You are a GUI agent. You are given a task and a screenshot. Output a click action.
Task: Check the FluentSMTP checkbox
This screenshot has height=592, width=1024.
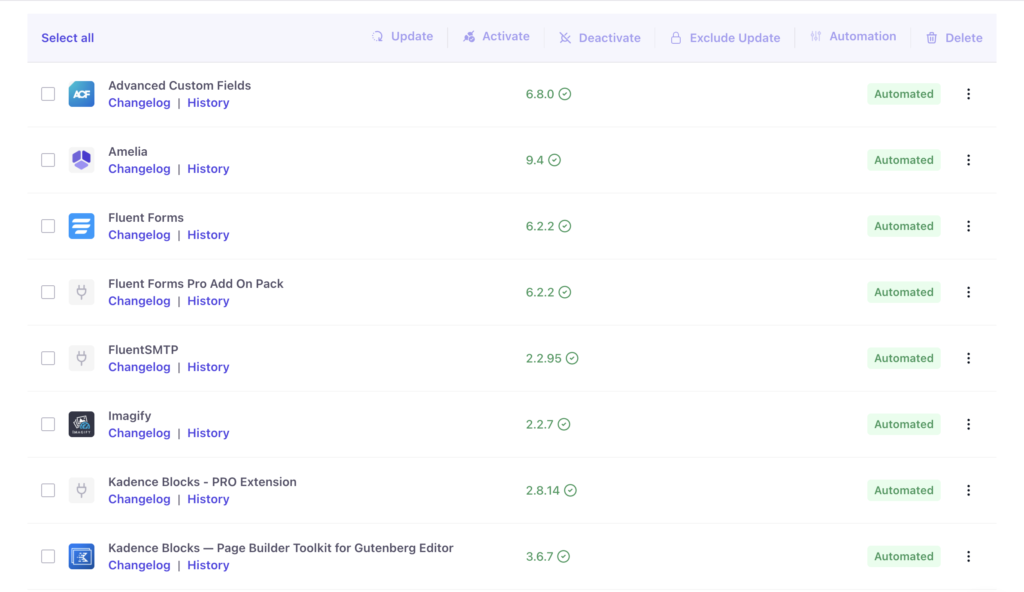48,358
